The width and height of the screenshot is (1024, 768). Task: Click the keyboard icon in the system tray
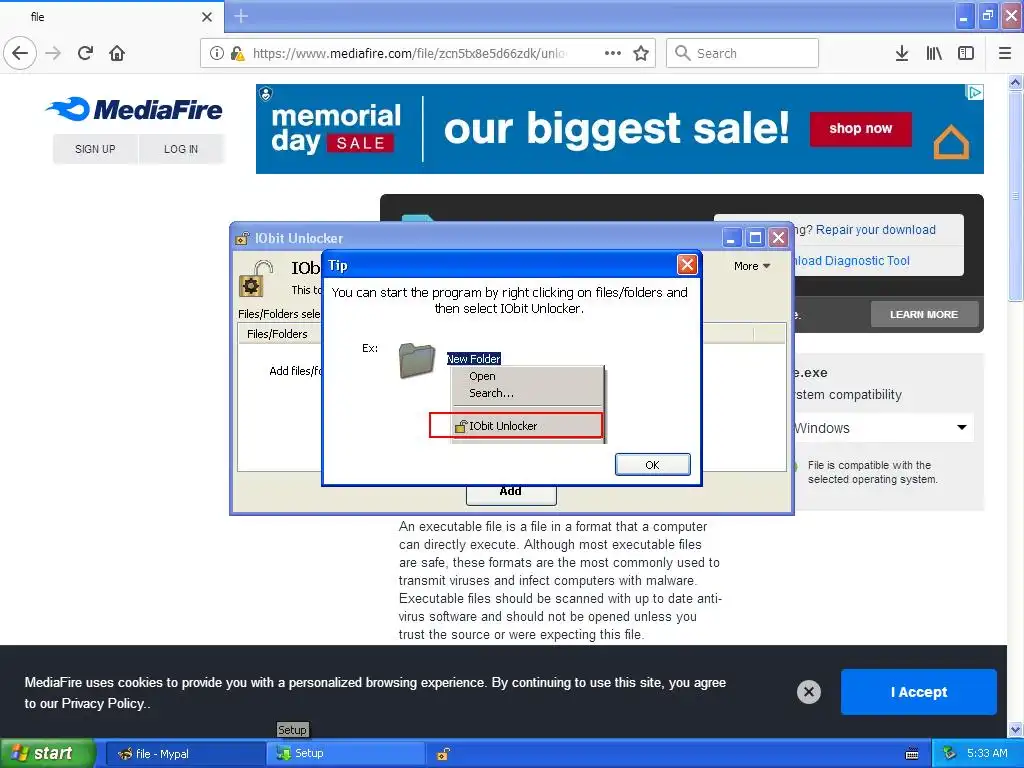pos(912,754)
